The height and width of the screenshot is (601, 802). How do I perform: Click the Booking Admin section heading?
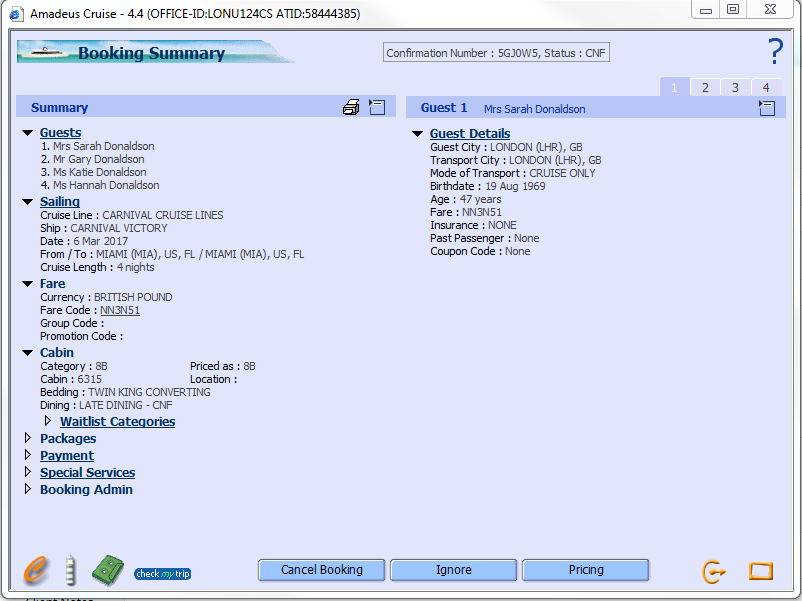pos(86,489)
